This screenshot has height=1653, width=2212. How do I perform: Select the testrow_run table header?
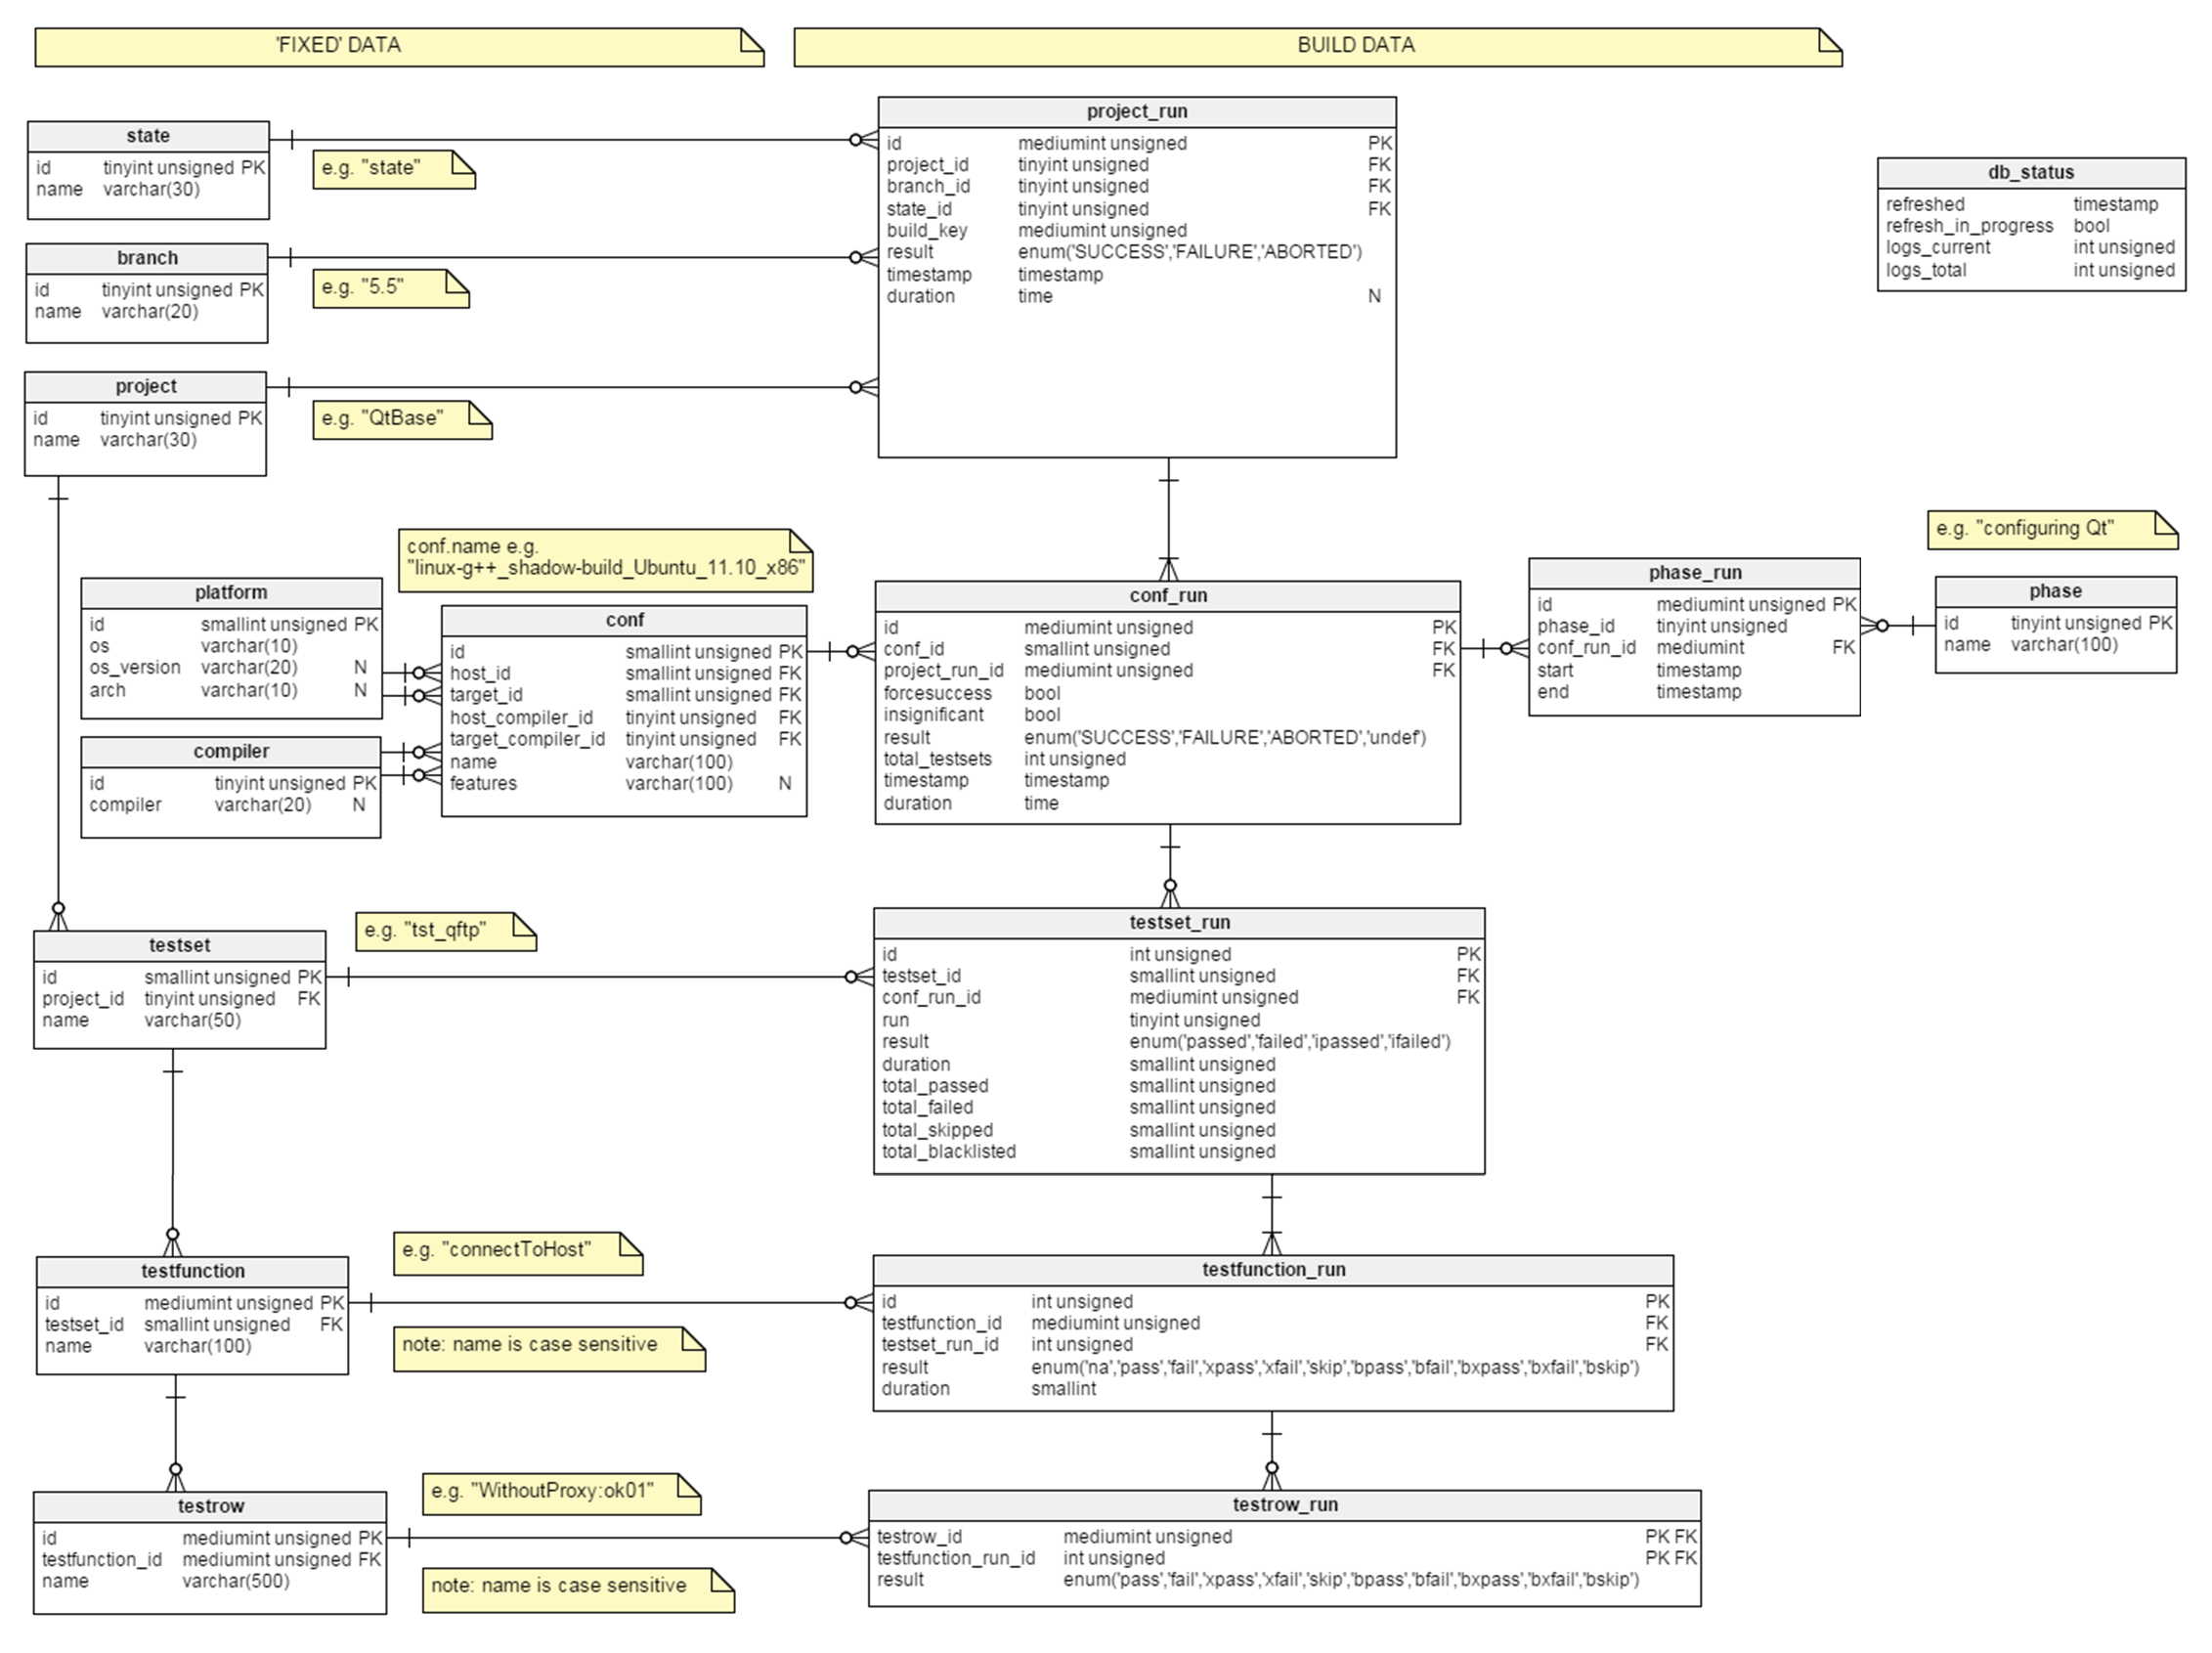point(1284,1504)
